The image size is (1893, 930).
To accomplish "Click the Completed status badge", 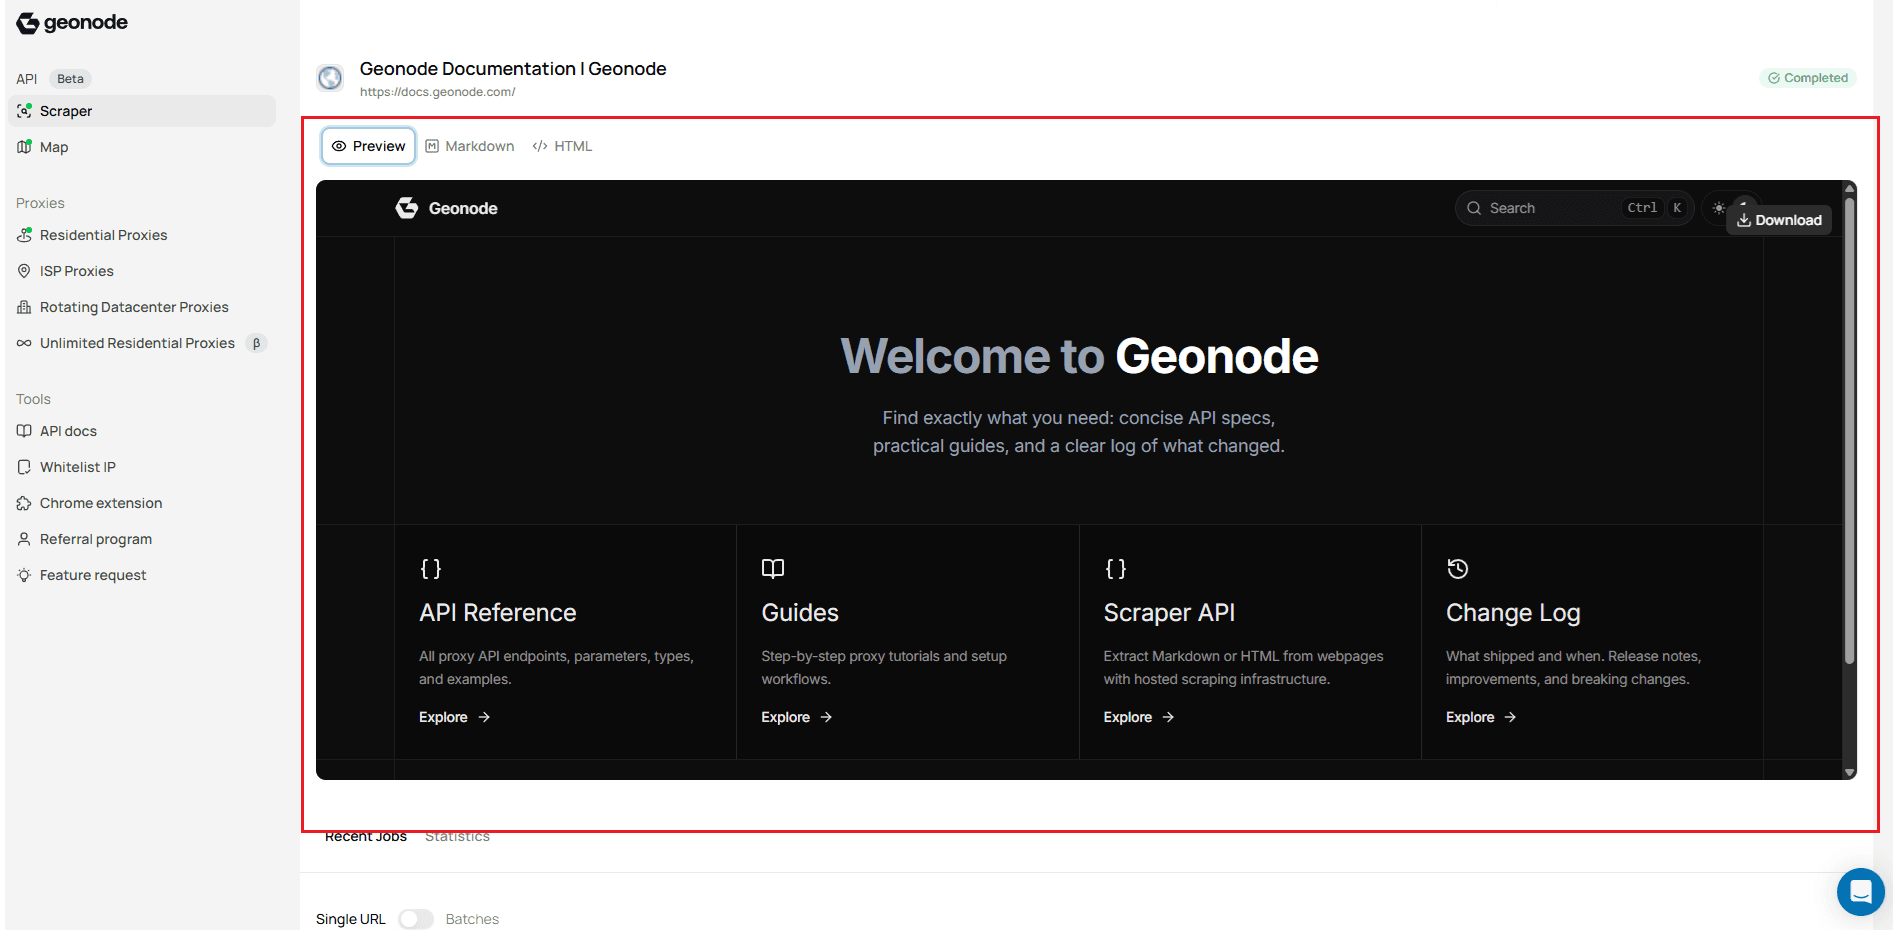I will [1808, 78].
